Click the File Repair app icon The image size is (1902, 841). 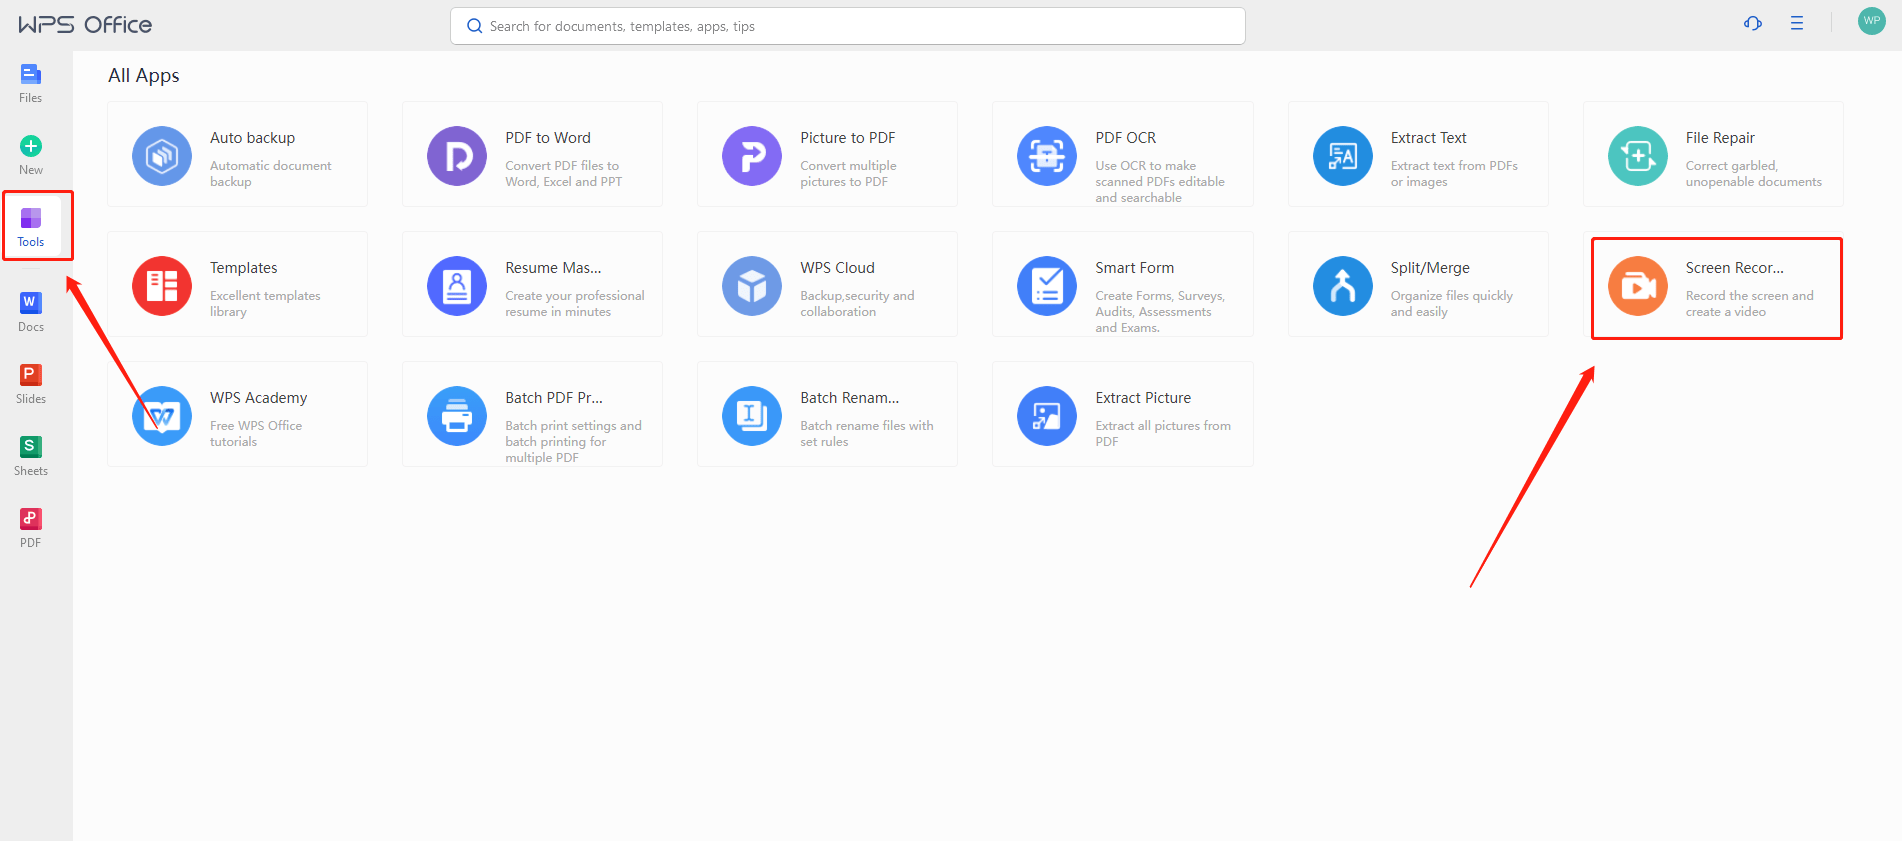1638,156
